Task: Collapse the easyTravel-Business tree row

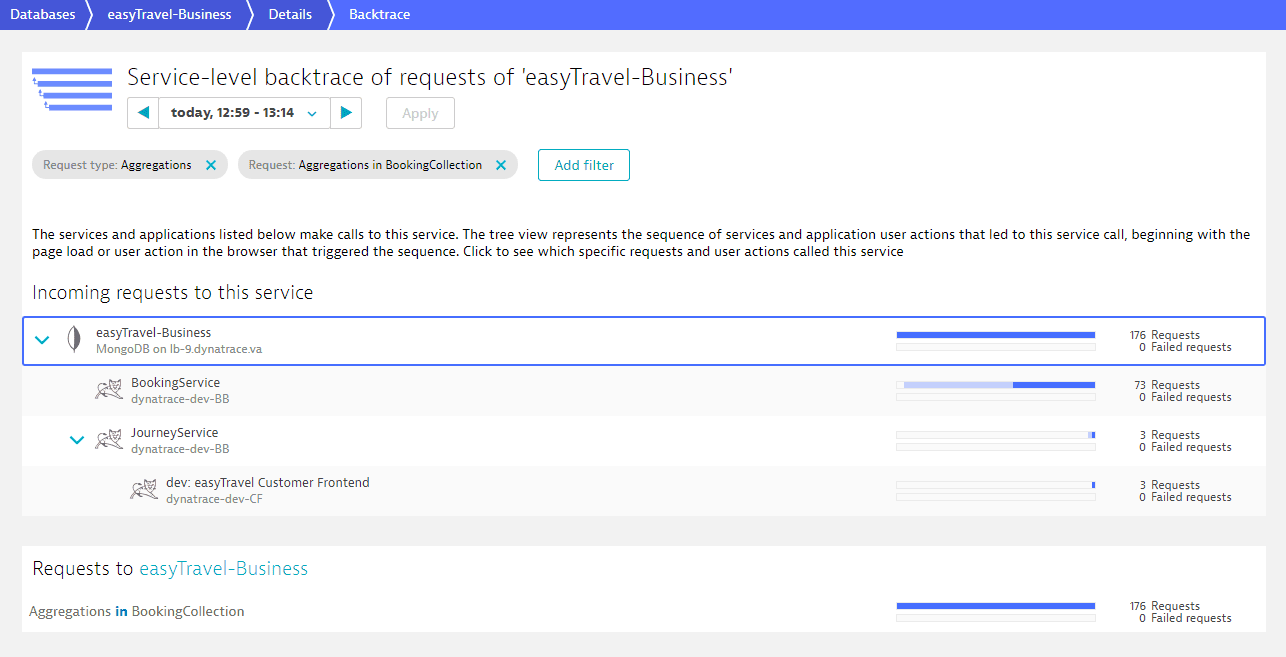Action: point(42,340)
